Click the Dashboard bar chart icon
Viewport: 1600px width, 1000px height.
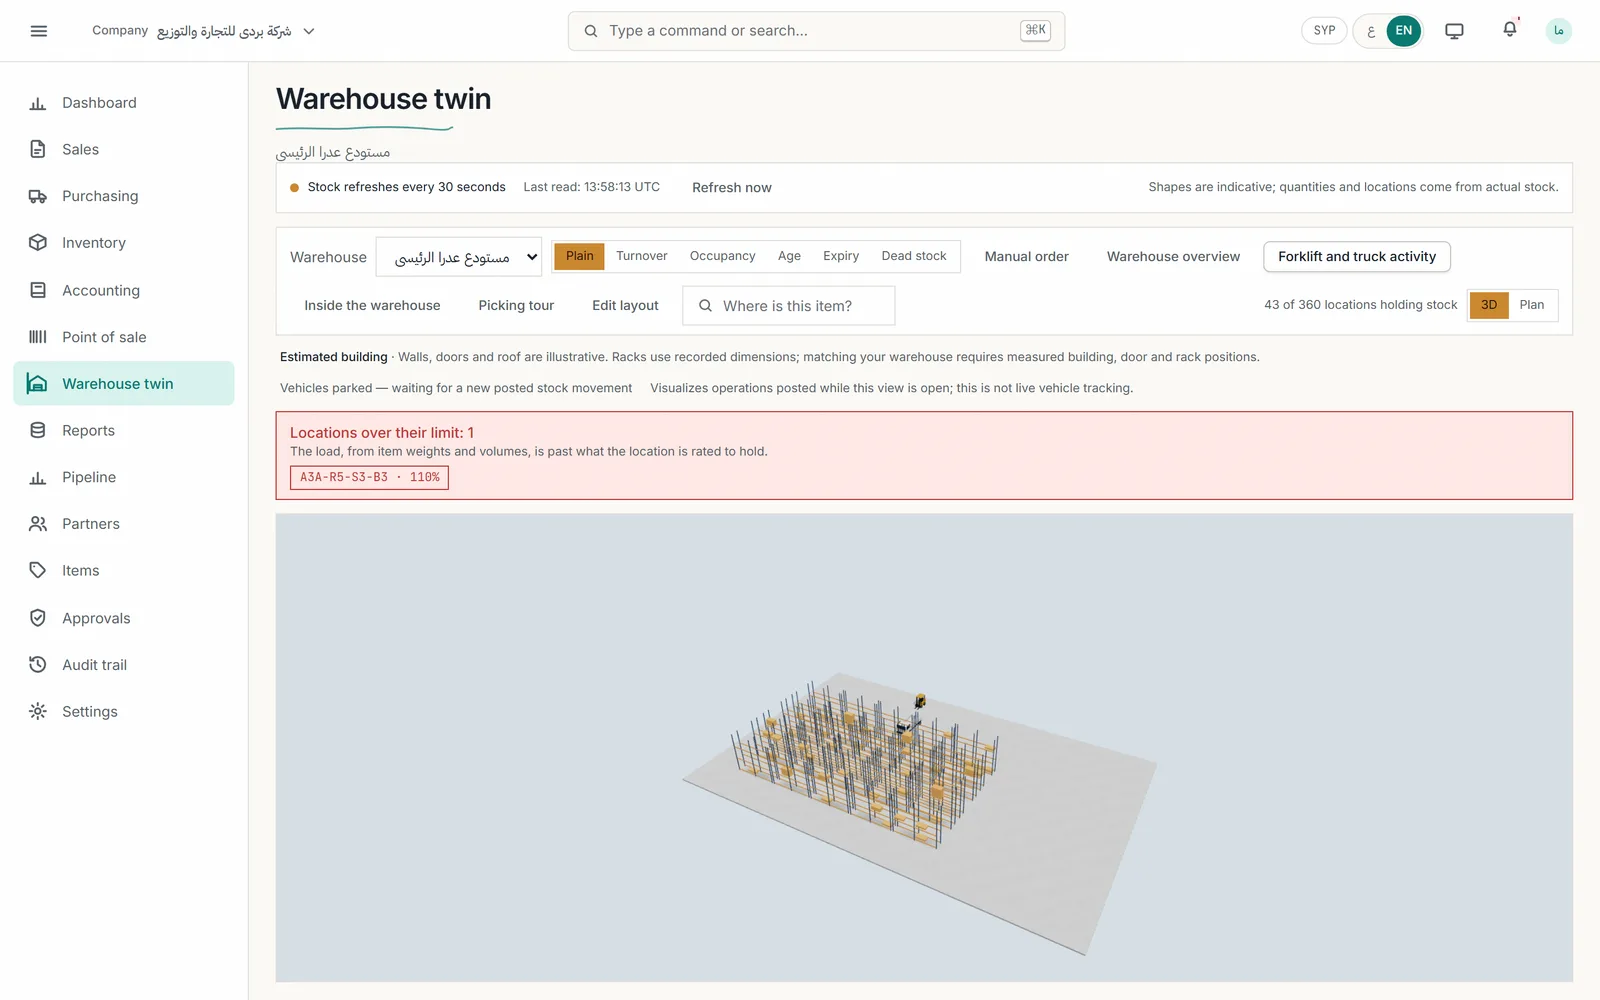click(38, 103)
